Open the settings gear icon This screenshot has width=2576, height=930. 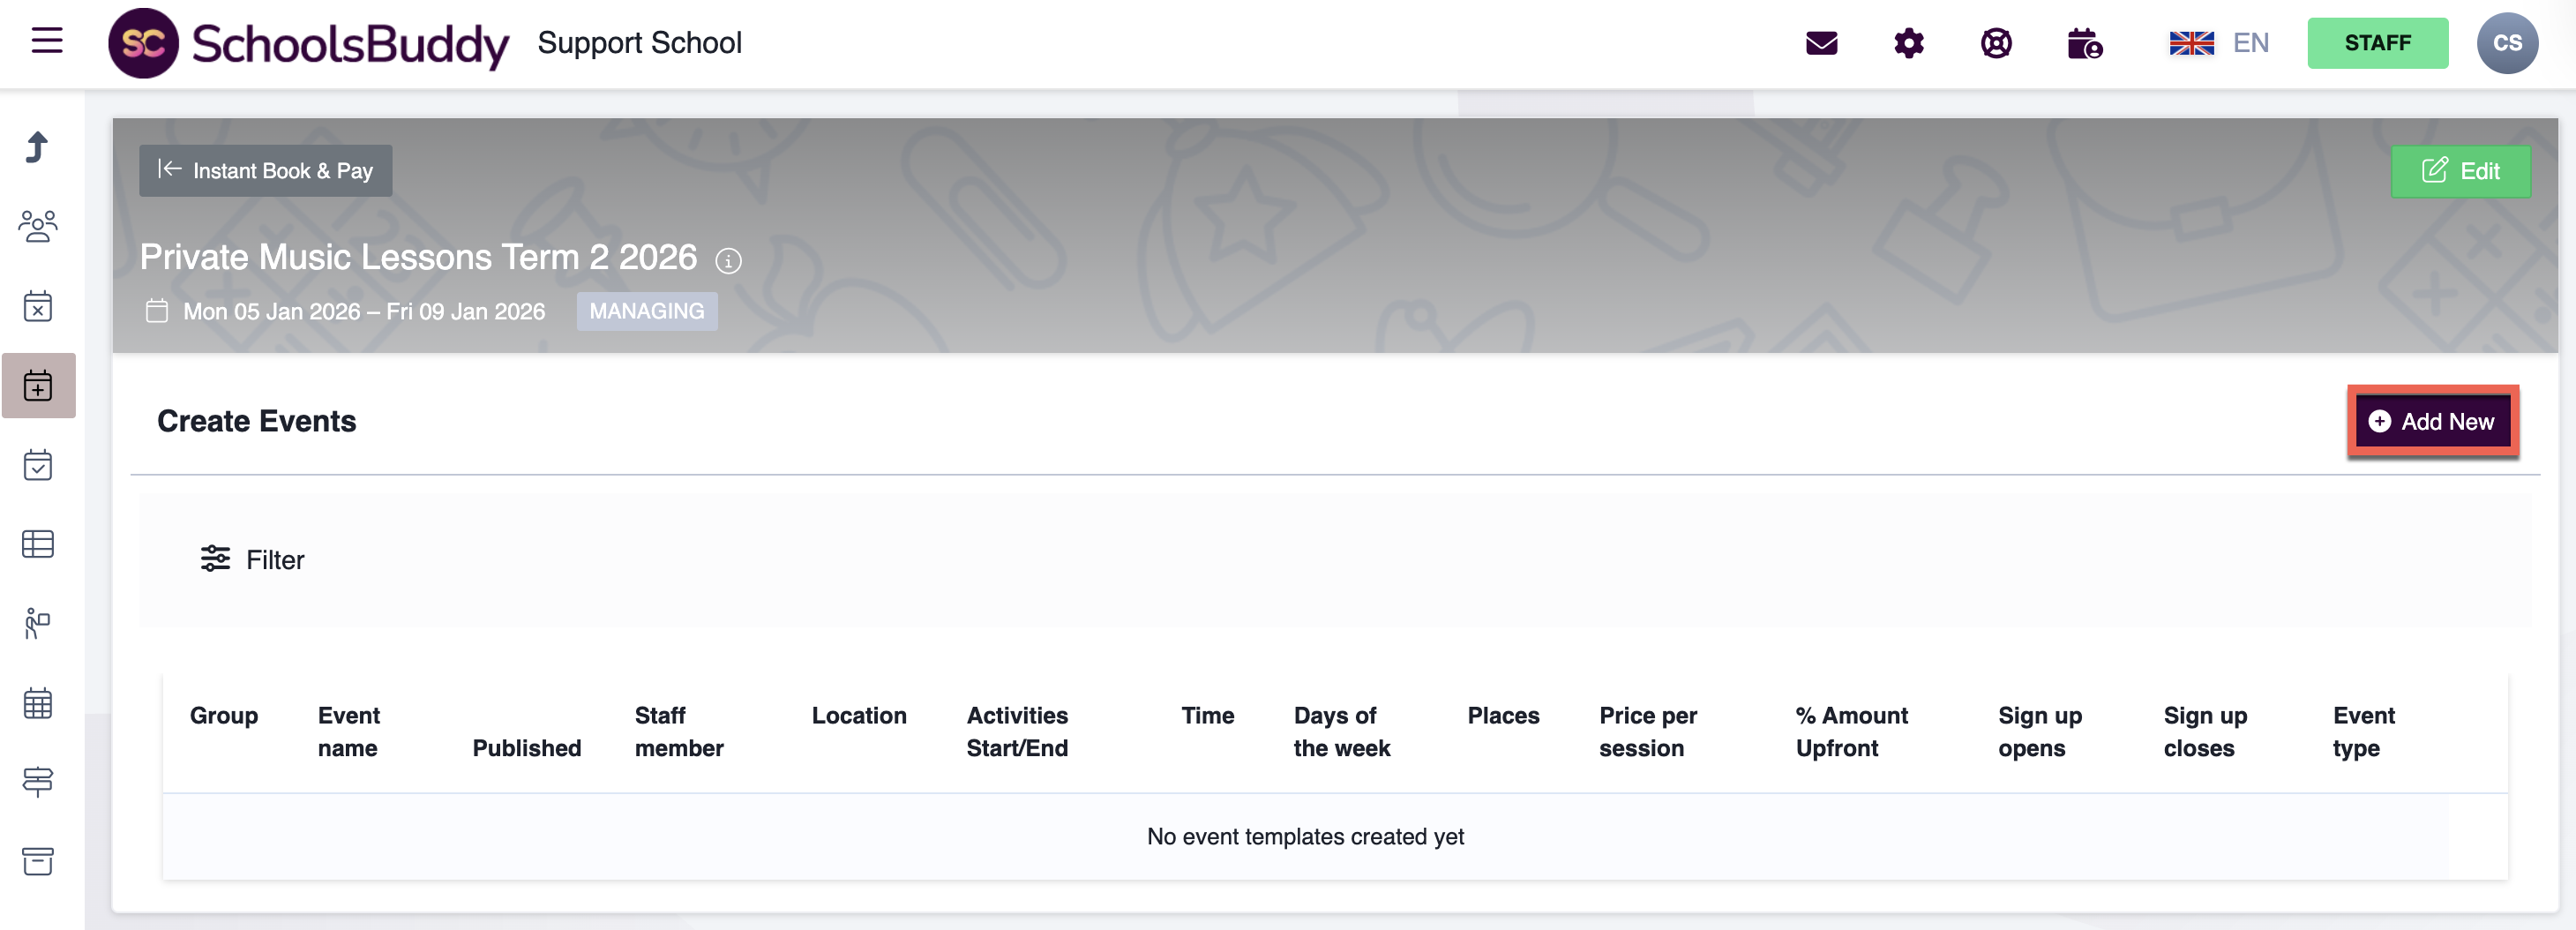click(x=1908, y=43)
